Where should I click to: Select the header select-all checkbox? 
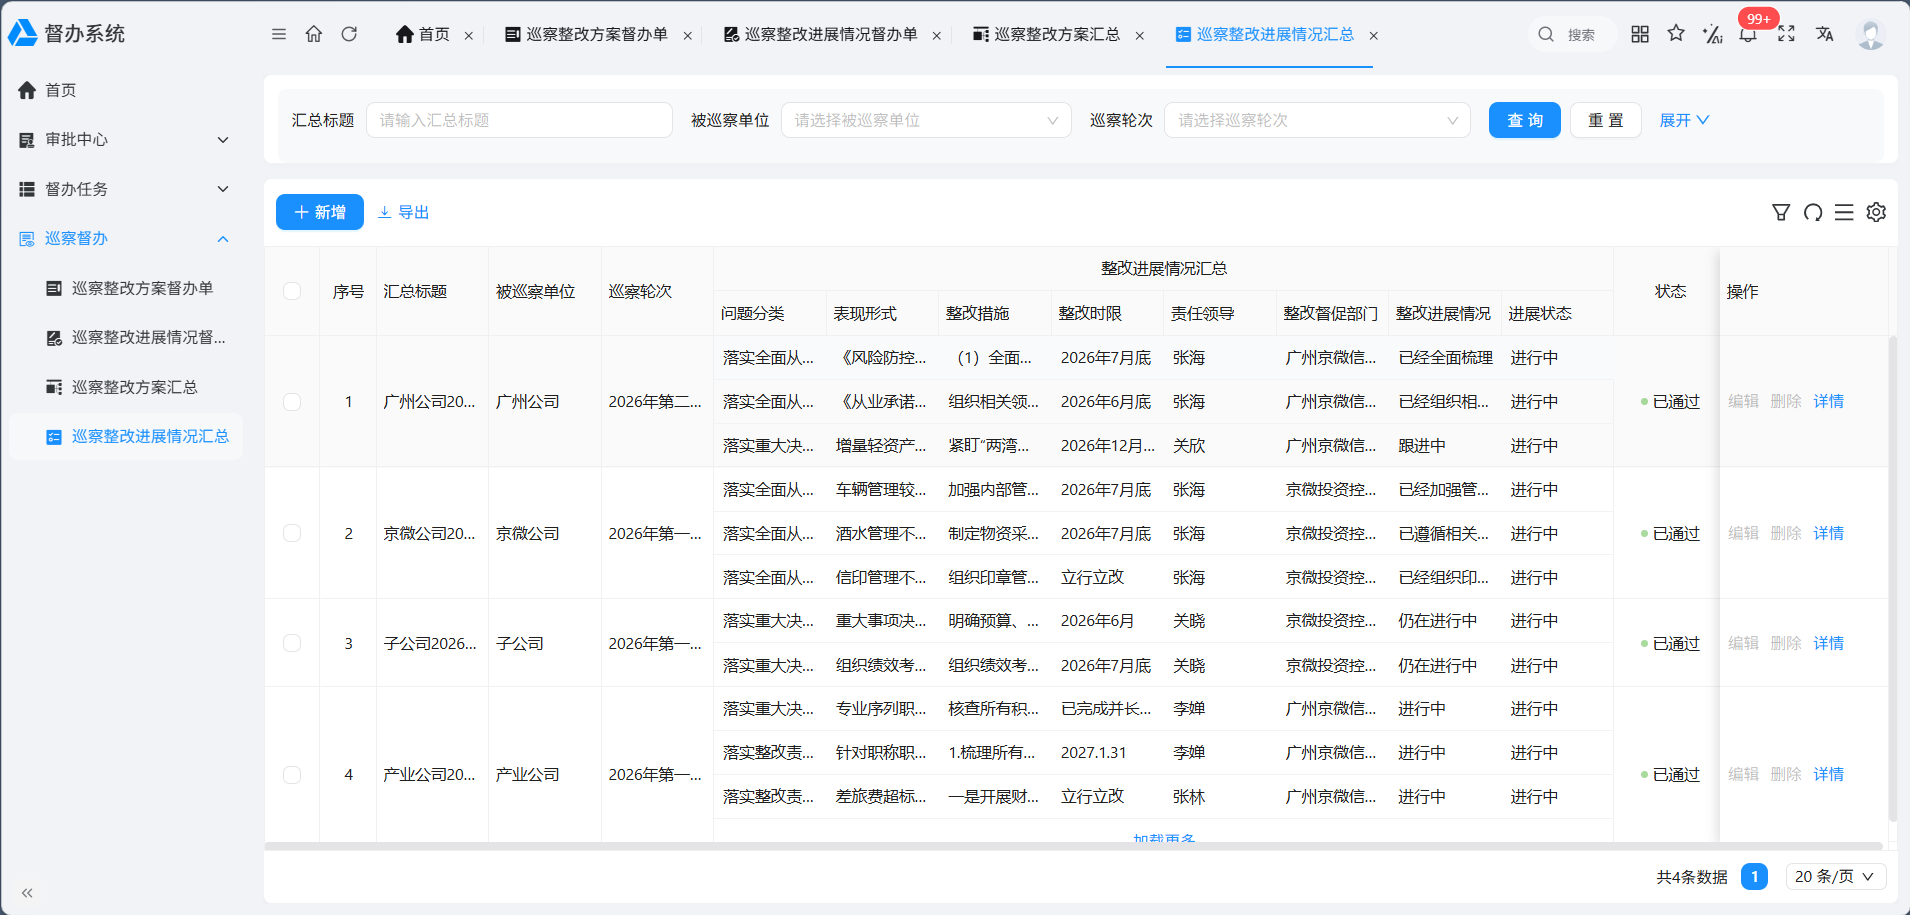[292, 291]
